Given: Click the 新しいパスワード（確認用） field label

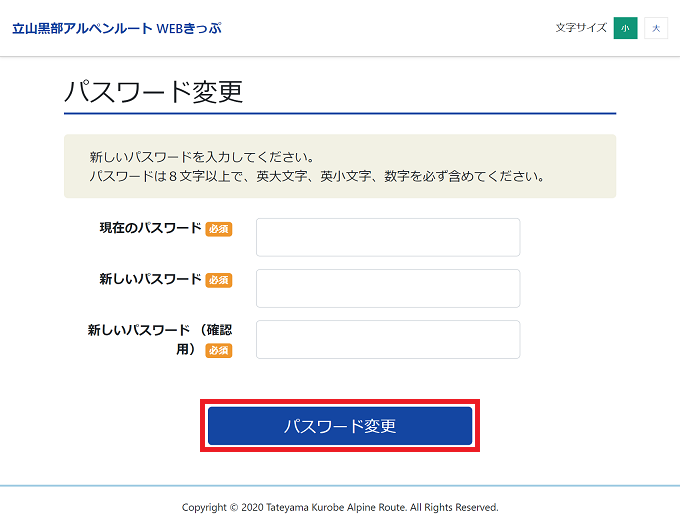Looking at the screenshot, I should pos(160,330).
